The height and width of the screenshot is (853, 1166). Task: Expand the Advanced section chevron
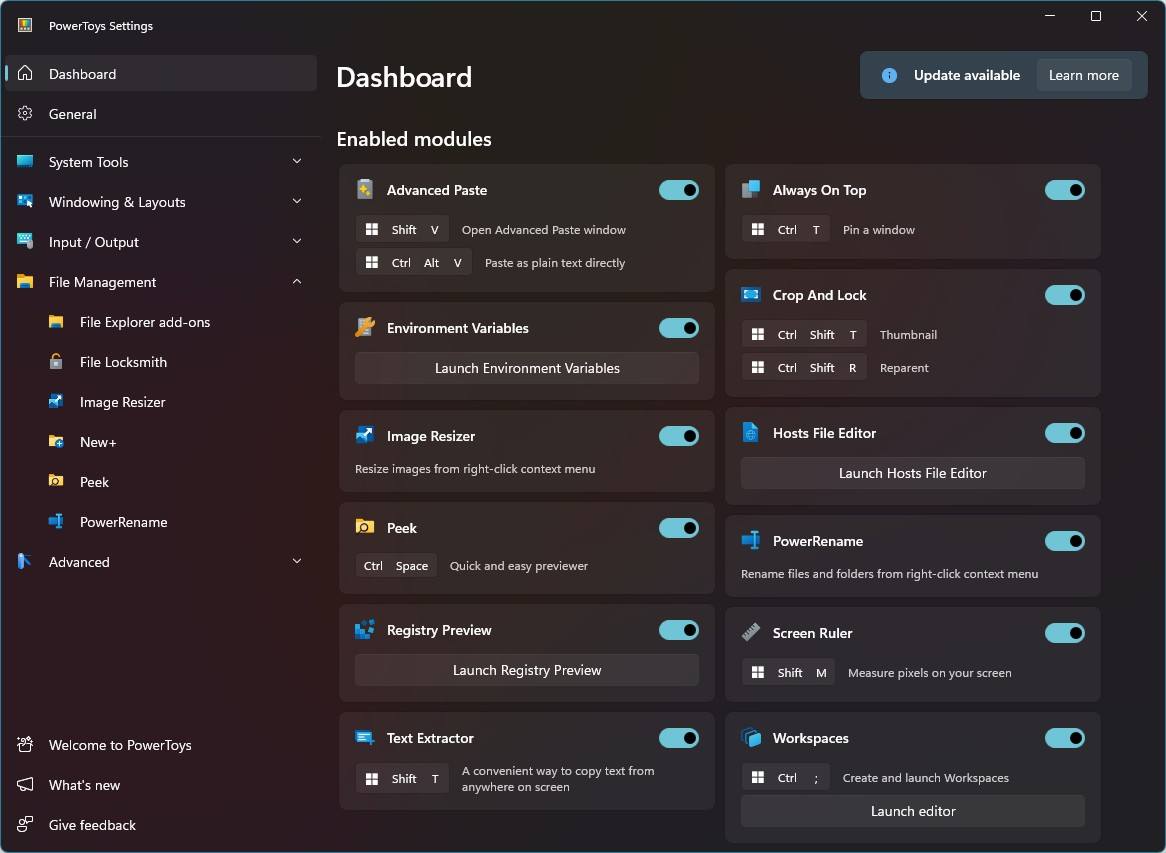coord(297,561)
